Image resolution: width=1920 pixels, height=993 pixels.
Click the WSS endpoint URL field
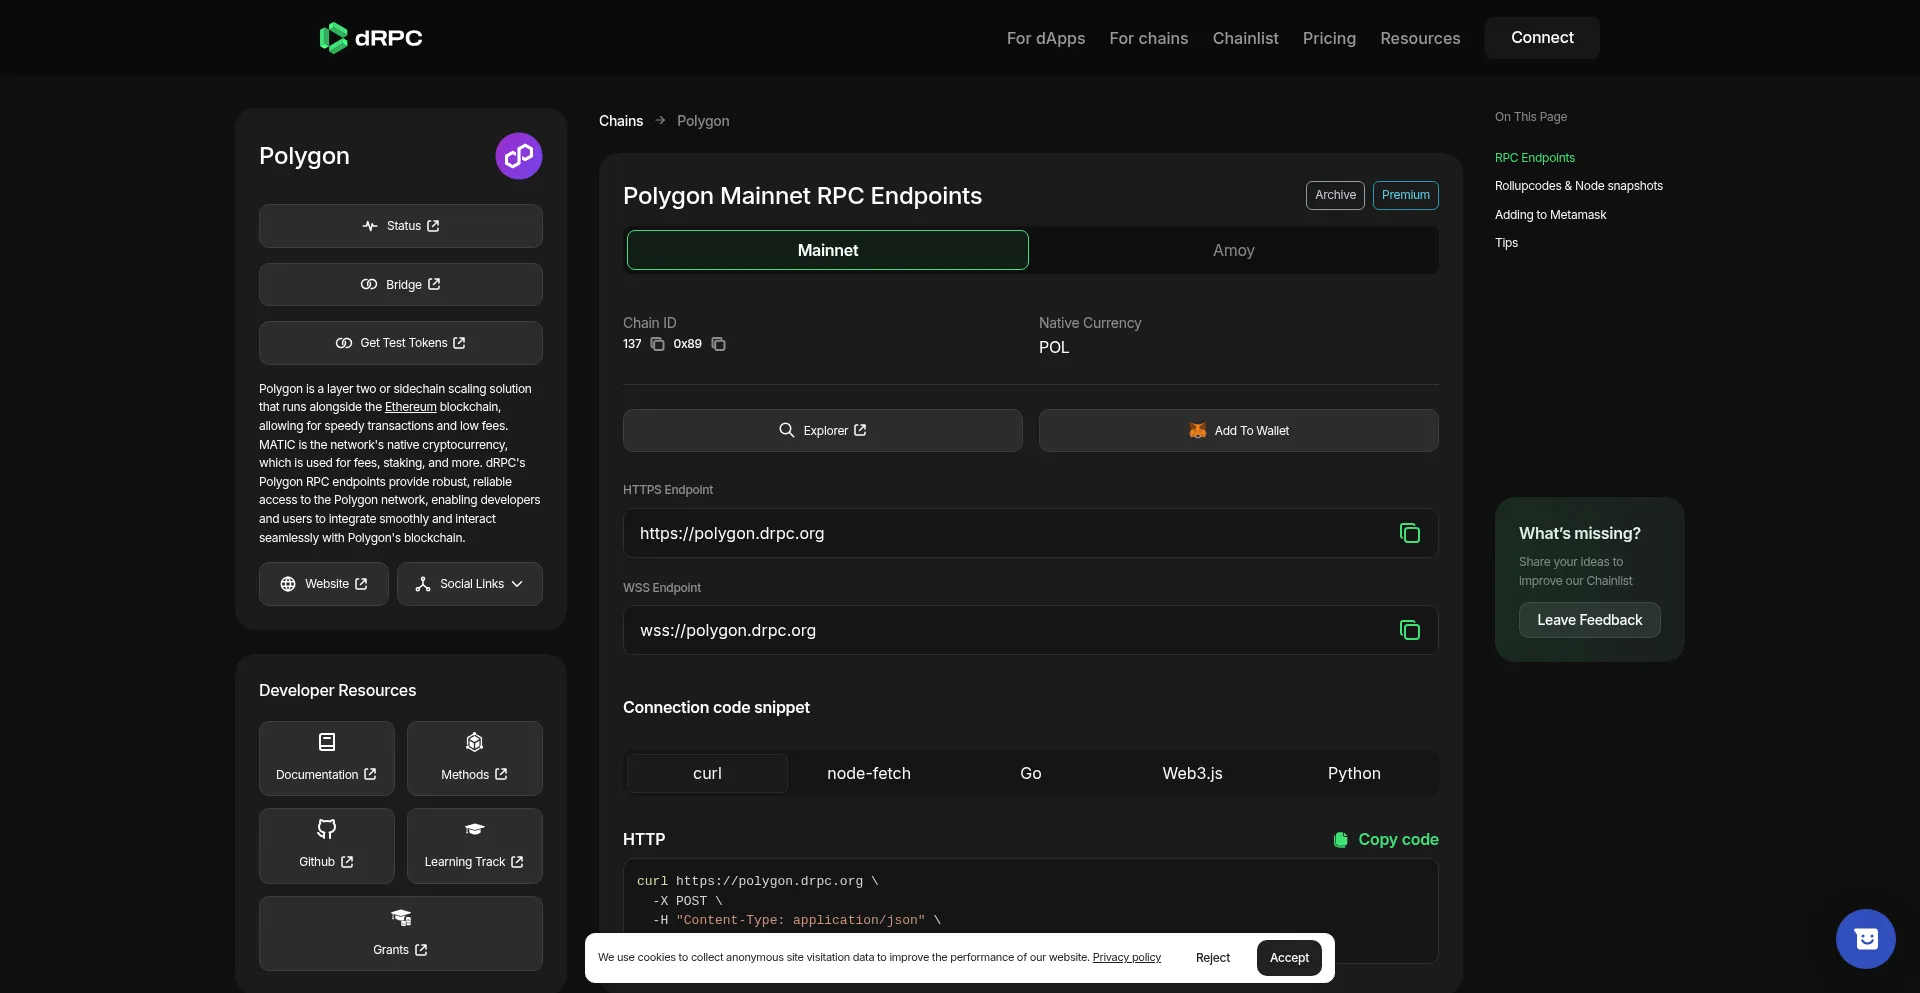coord(1031,630)
